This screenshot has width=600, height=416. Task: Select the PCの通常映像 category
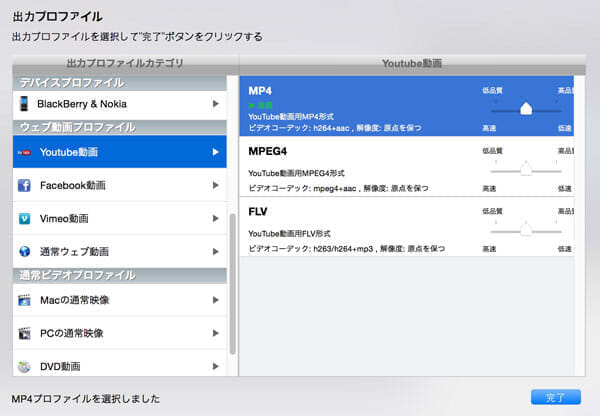coord(120,333)
